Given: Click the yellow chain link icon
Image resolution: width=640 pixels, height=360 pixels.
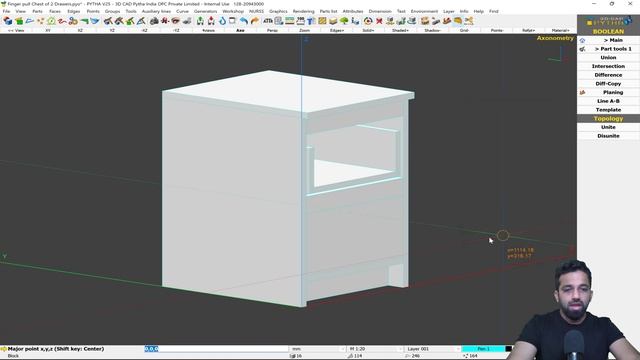Looking at the screenshot, I should click(x=73, y=21).
